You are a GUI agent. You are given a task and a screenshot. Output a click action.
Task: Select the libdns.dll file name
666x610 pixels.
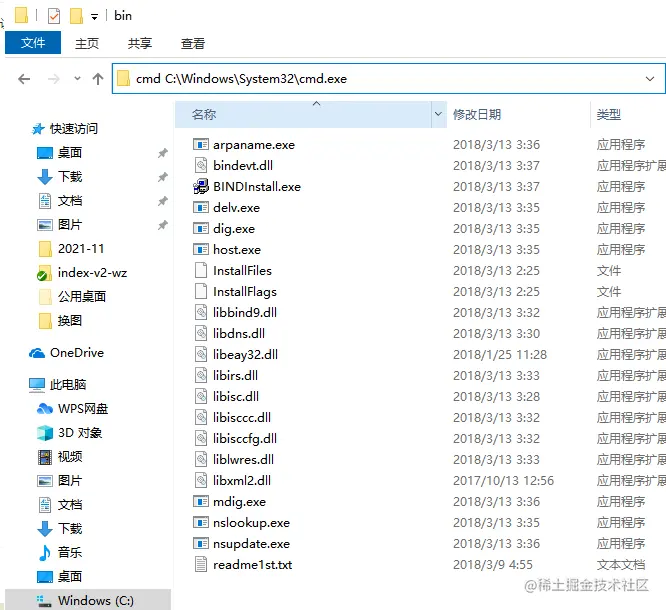point(239,333)
